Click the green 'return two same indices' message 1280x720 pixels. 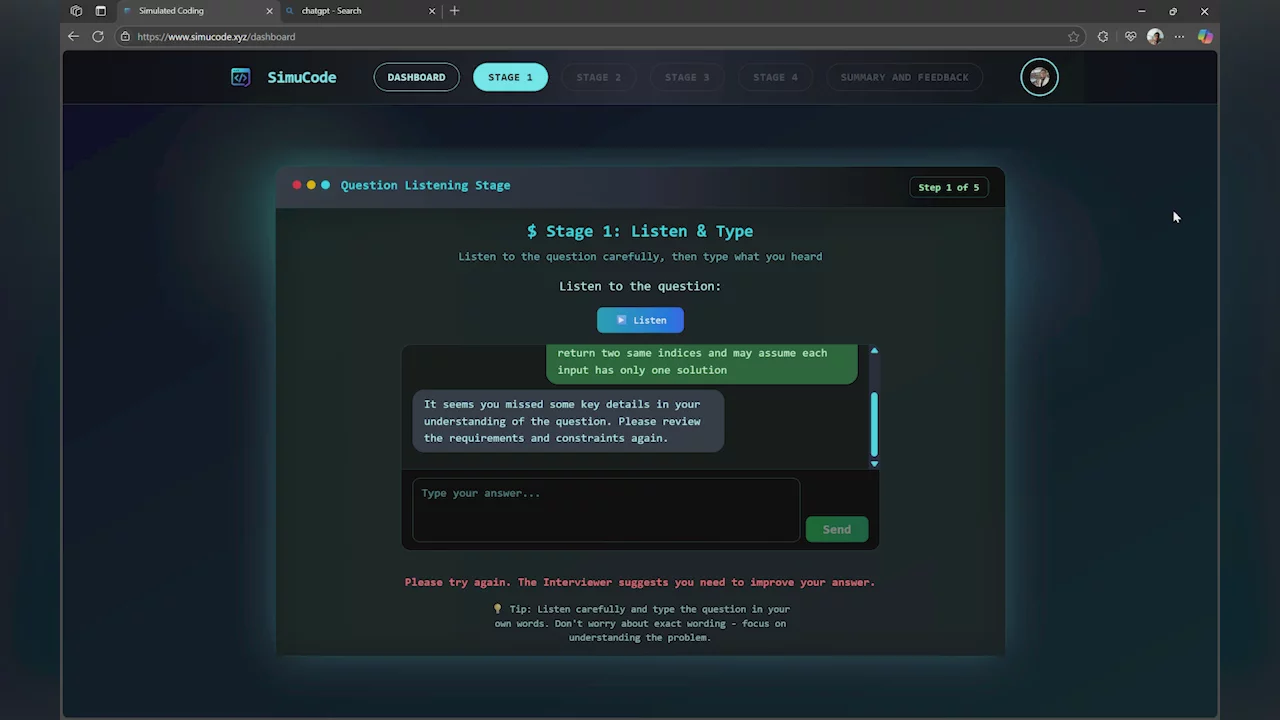(701, 362)
